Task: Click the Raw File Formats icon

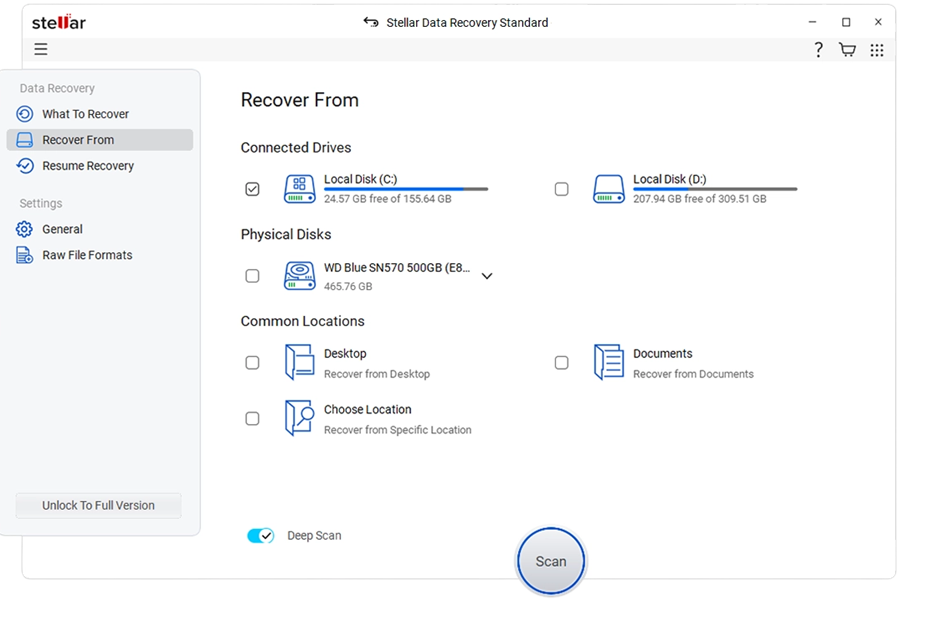Action: tap(24, 255)
